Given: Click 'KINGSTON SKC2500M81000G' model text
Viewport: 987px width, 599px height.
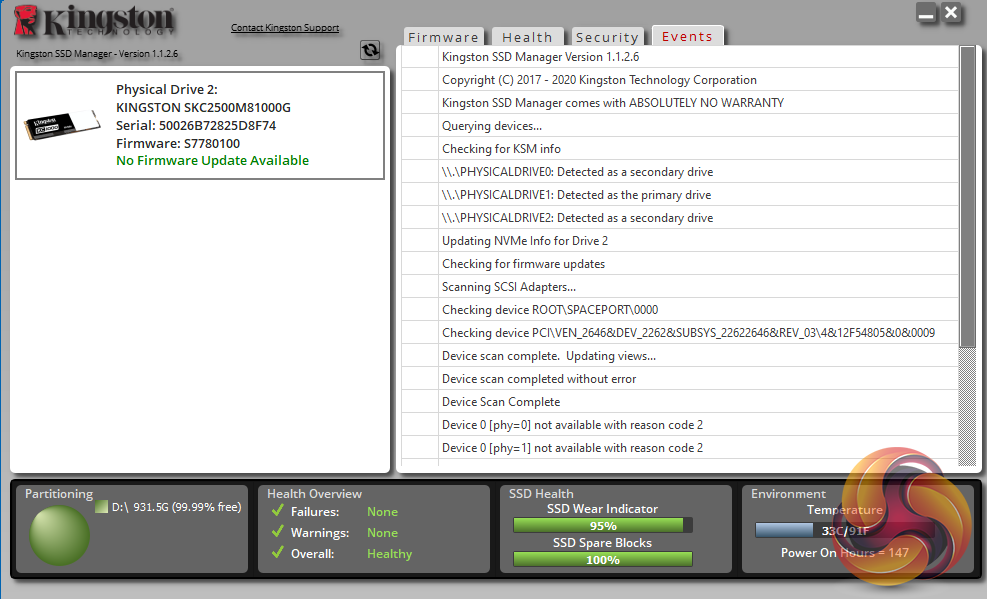Looking at the screenshot, I should coord(203,108).
